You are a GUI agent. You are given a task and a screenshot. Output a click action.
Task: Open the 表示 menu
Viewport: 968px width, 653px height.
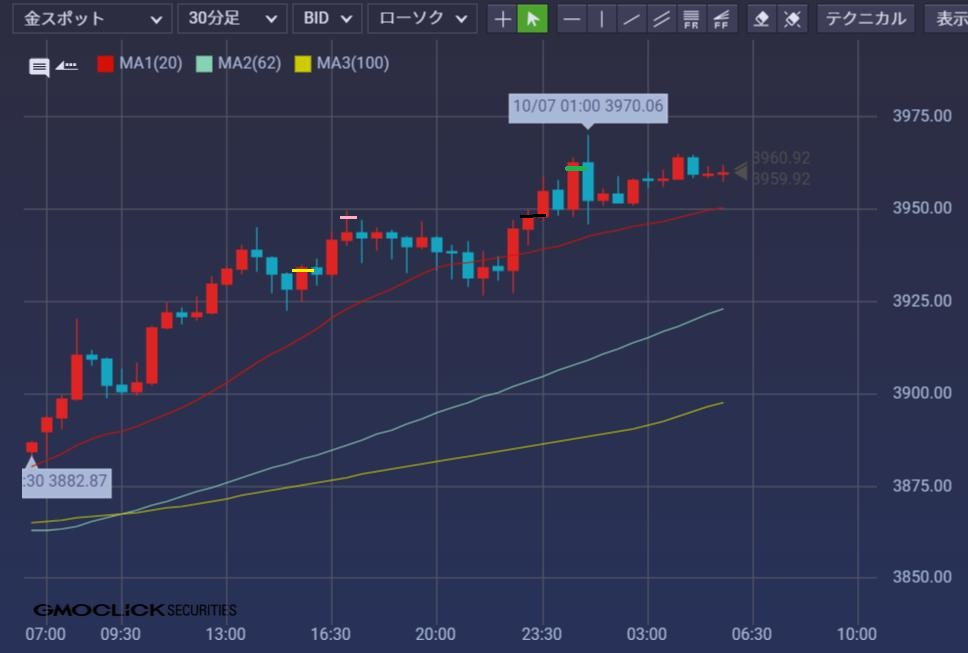(950, 18)
